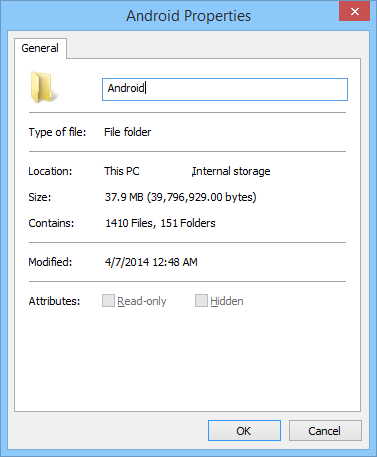Click 'Internal storage' location text
Viewport: 377px width, 457px height.
[x=231, y=171]
